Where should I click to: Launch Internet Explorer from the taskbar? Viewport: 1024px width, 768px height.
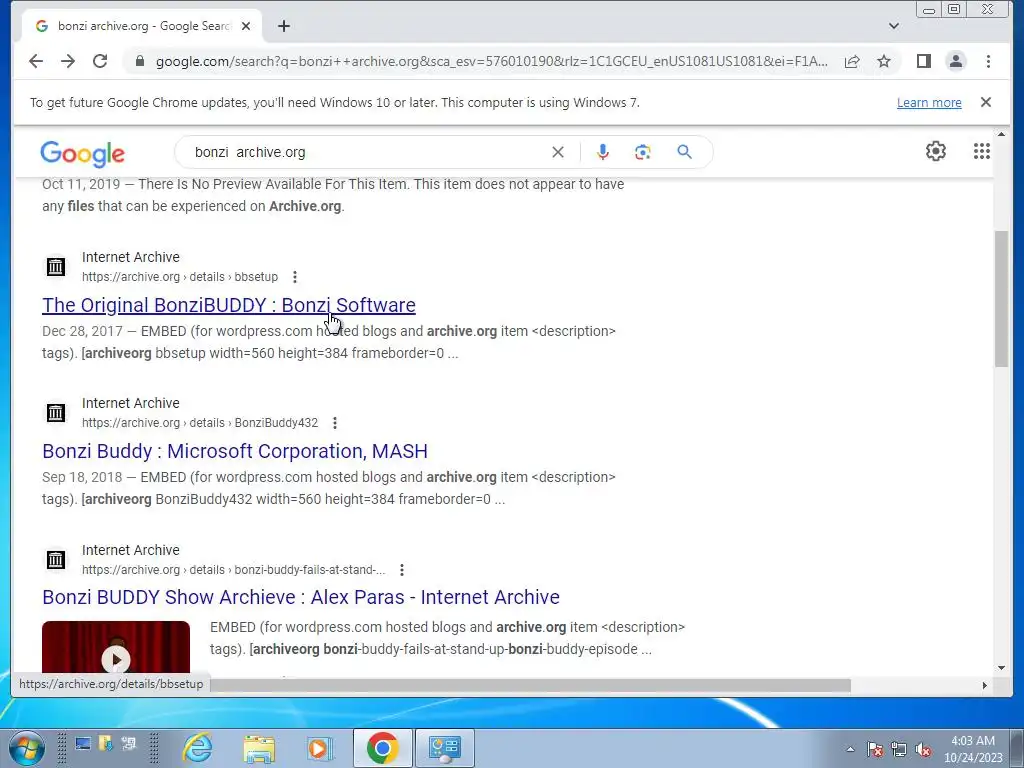pos(197,748)
